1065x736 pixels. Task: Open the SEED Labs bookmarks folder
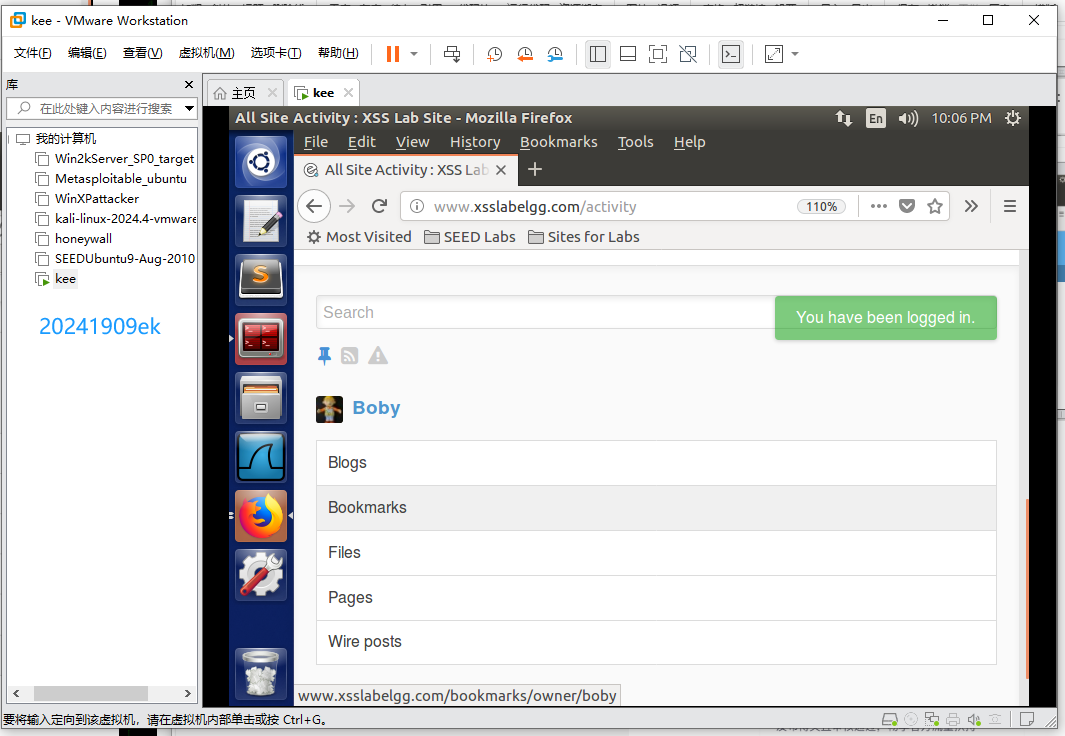pyautogui.click(x=470, y=237)
